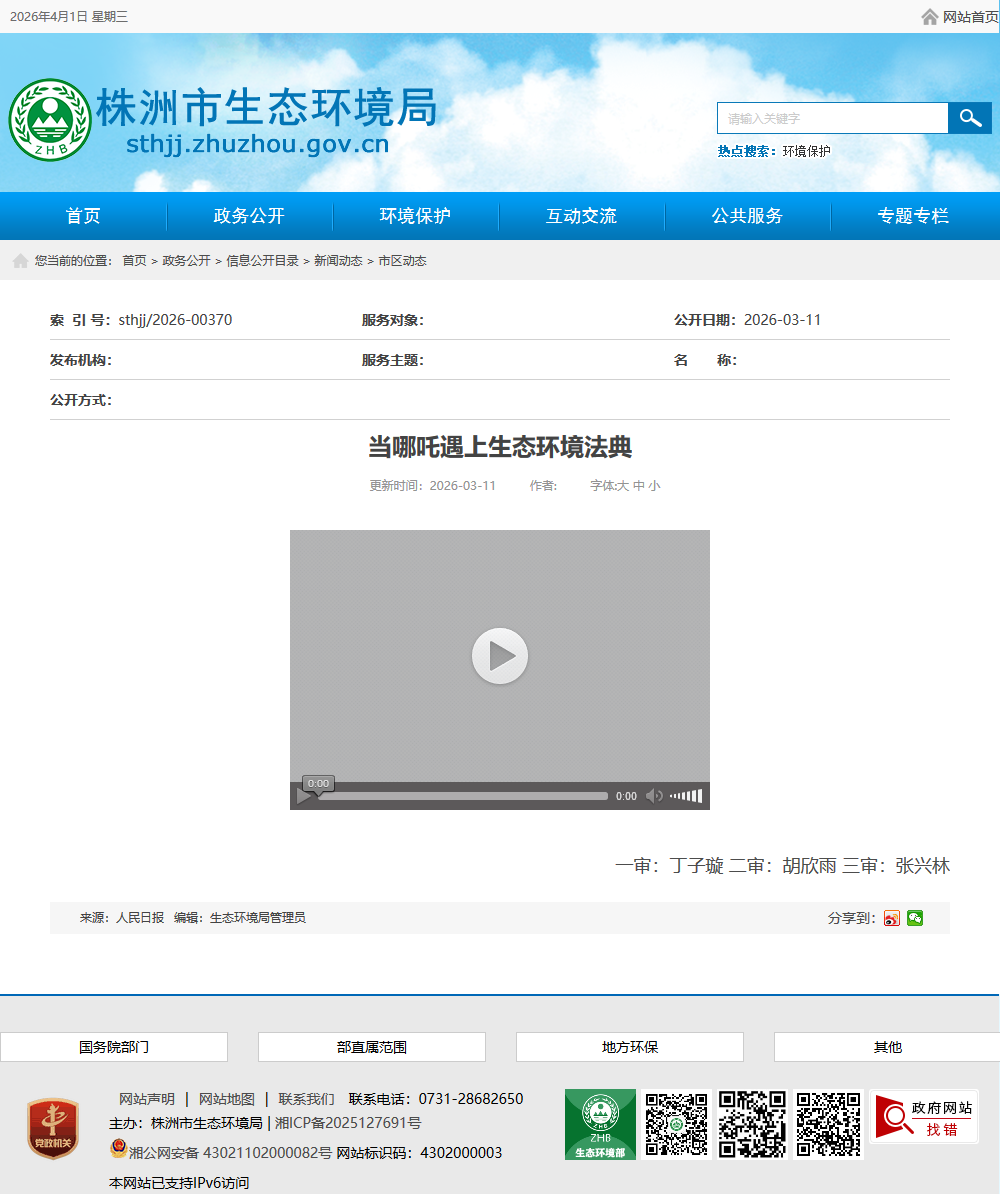1000x1194 pixels.
Task: Mute the video with speaker icon
Action: coord(654,796)
